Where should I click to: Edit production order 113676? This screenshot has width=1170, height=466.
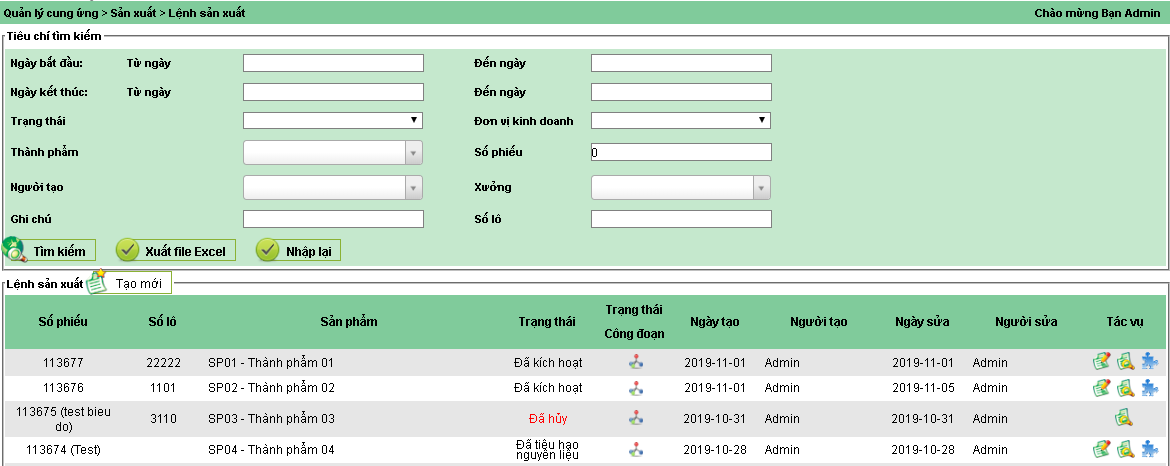pos(1101,388)
